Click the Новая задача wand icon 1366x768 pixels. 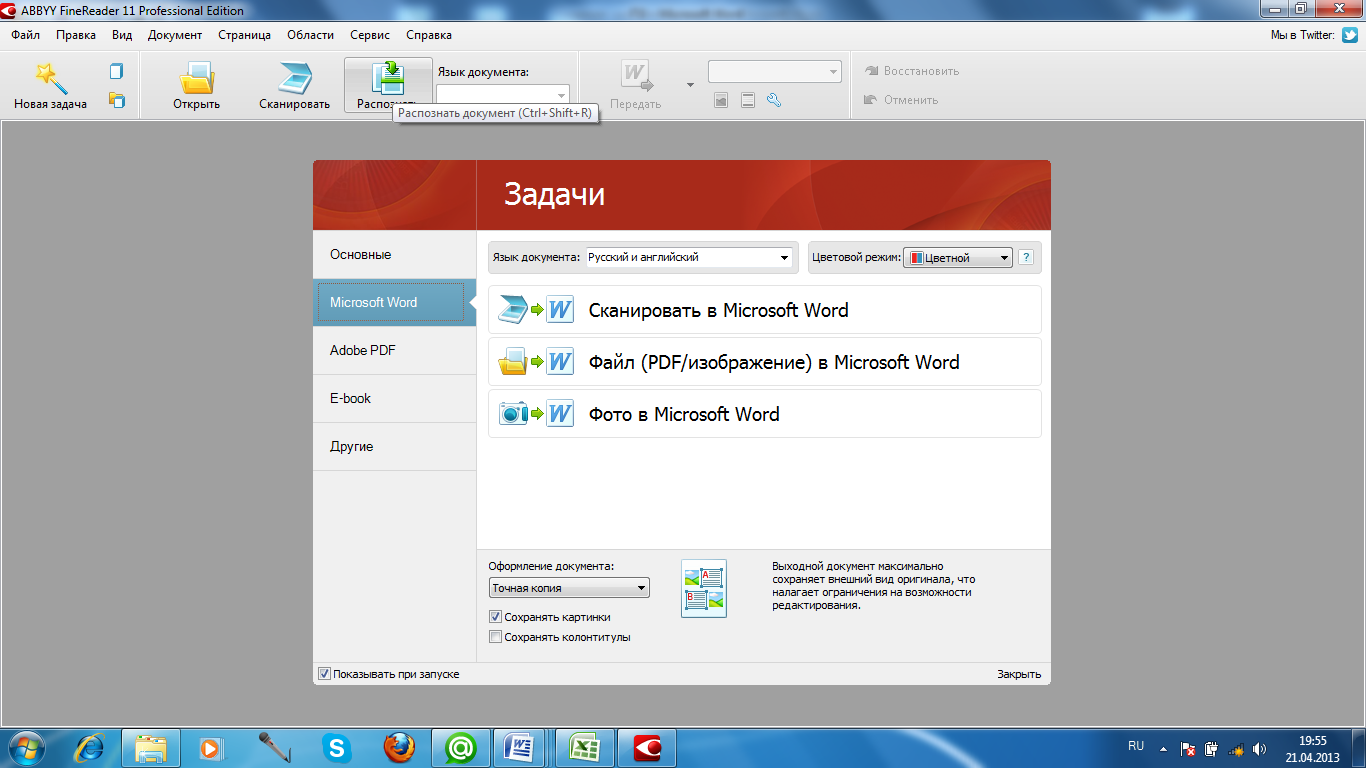(50, 78)
